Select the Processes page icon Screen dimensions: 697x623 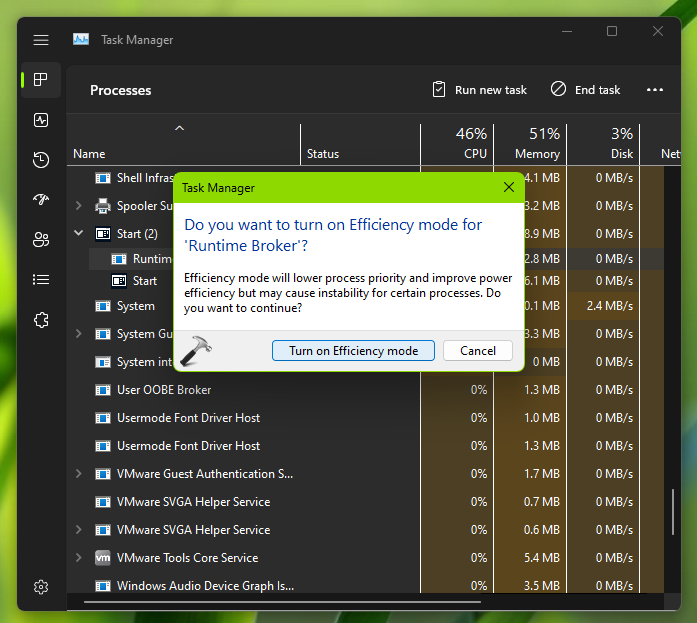[x=41, y=80]
